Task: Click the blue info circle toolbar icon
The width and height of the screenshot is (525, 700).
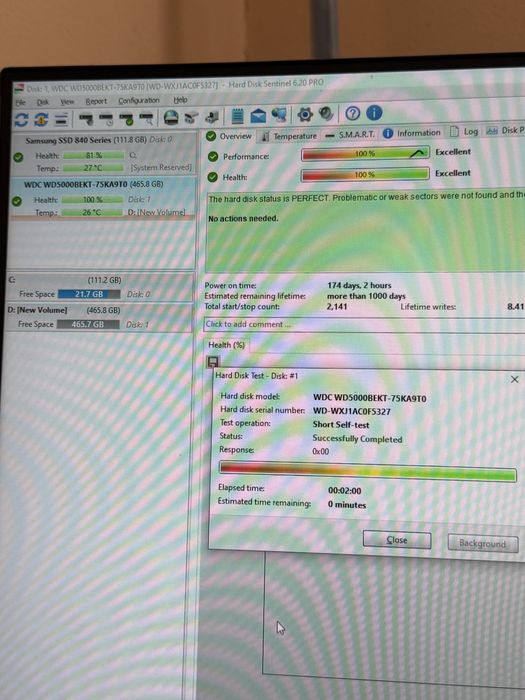Action: [x=374, y=113]
